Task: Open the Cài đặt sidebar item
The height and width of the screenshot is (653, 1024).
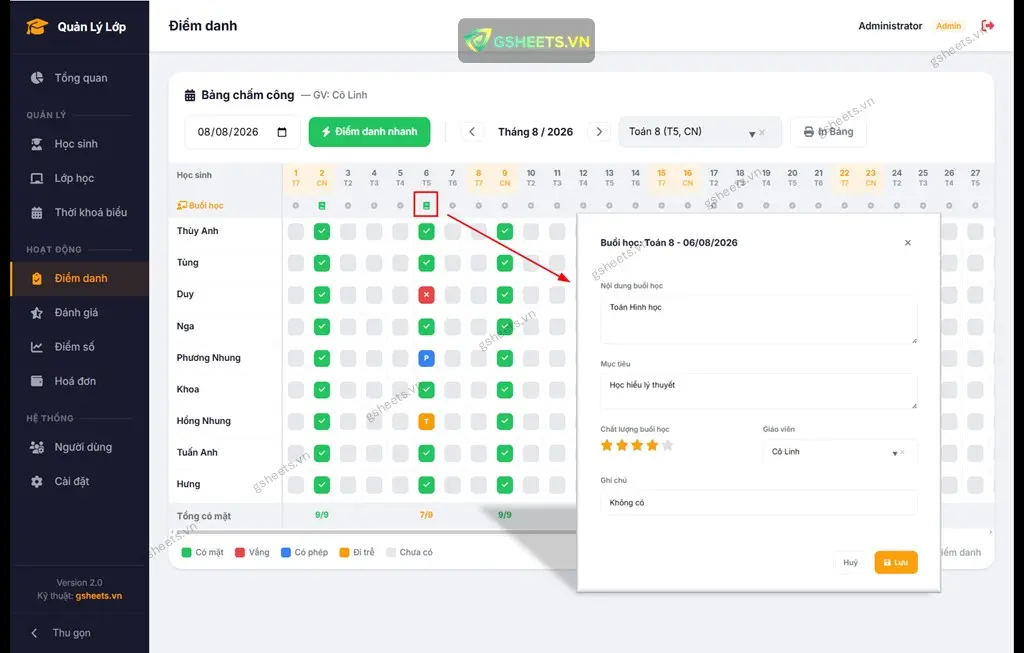Action: tap(80, 481)
